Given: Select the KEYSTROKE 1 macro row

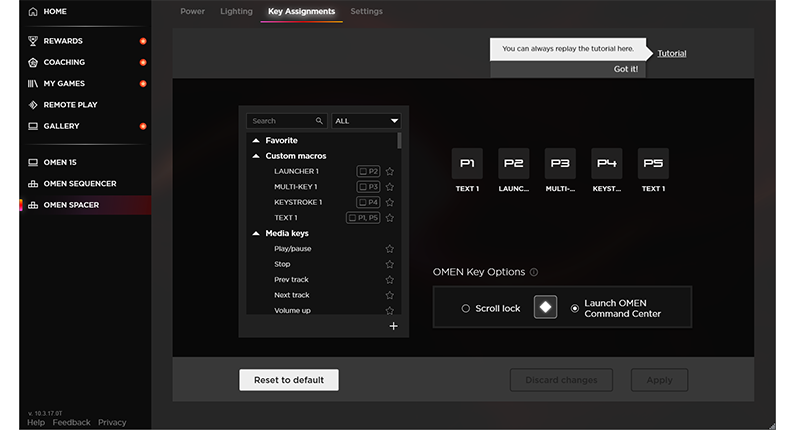Looking at the screenshot, I should [x=323, y=202].
